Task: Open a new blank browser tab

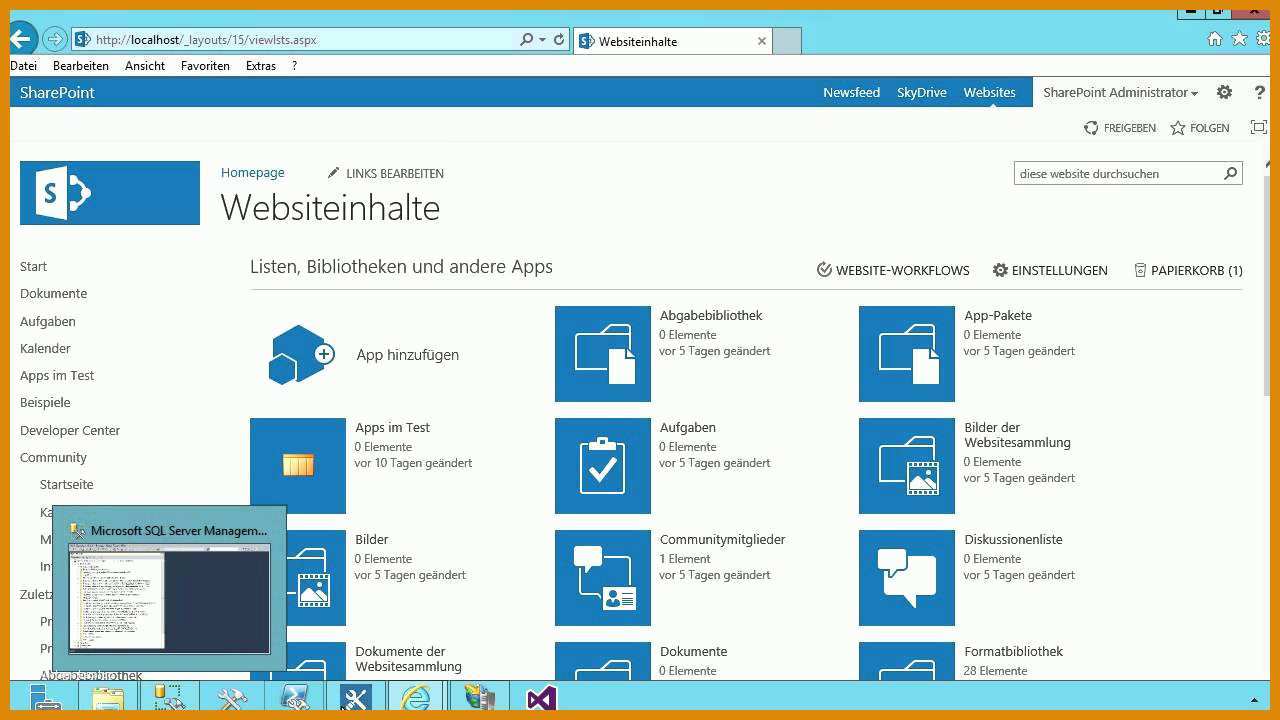Action: point(787,41)
